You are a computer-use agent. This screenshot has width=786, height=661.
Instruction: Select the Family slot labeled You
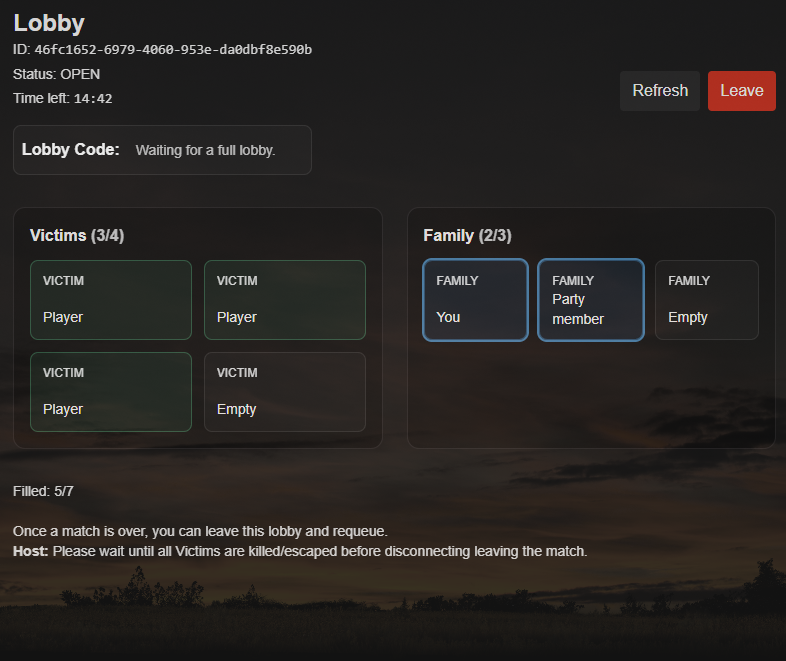(475, 300)
